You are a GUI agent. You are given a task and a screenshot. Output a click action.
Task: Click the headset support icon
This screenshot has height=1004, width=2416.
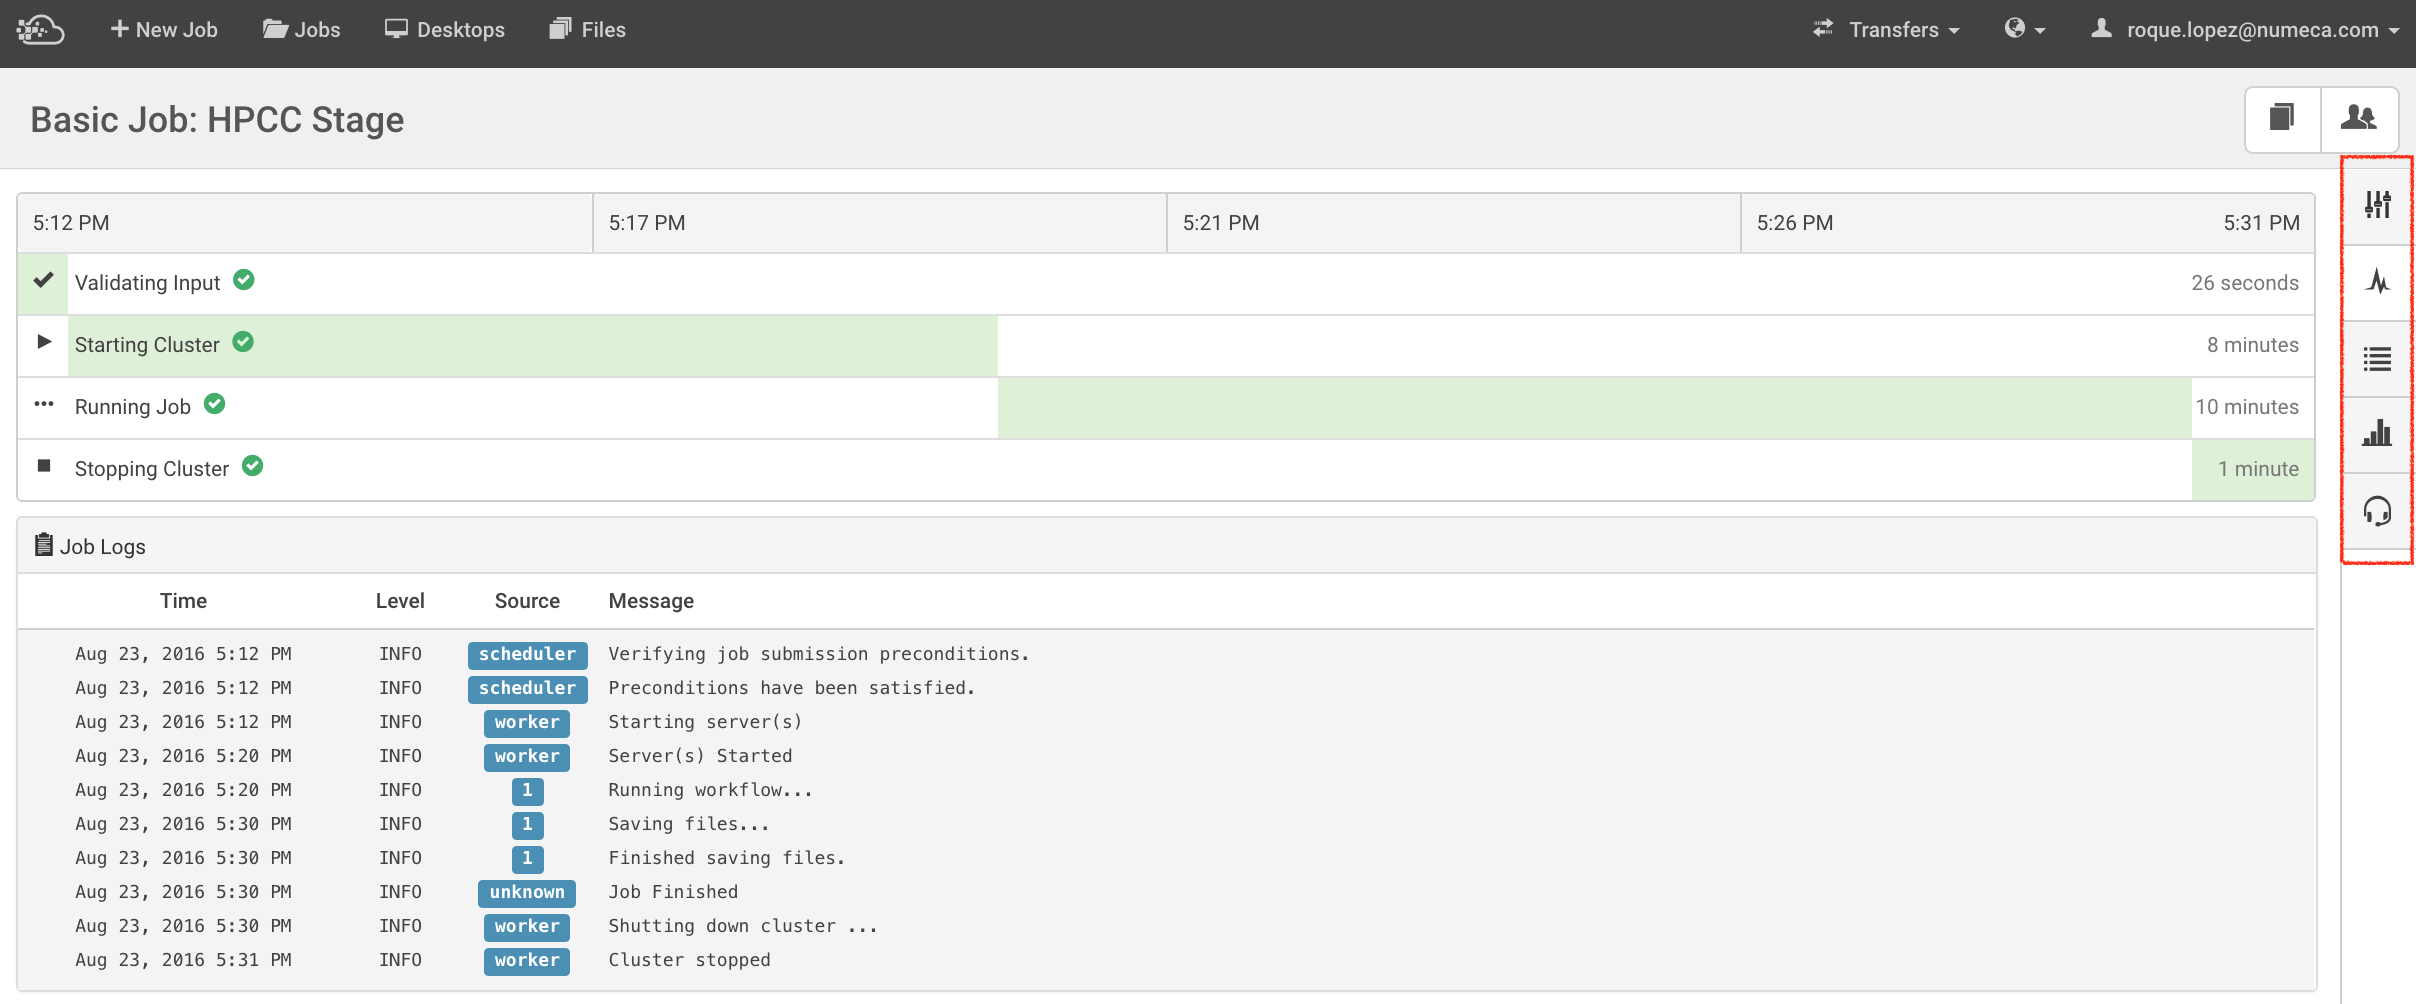point(2377,511)
